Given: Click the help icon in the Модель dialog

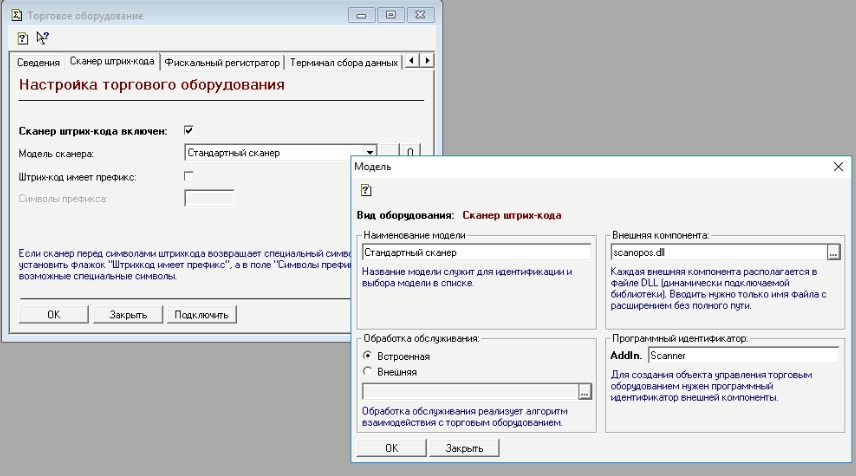Looking at the screenshot, I should pyautogui.click(x=366, y=190).
